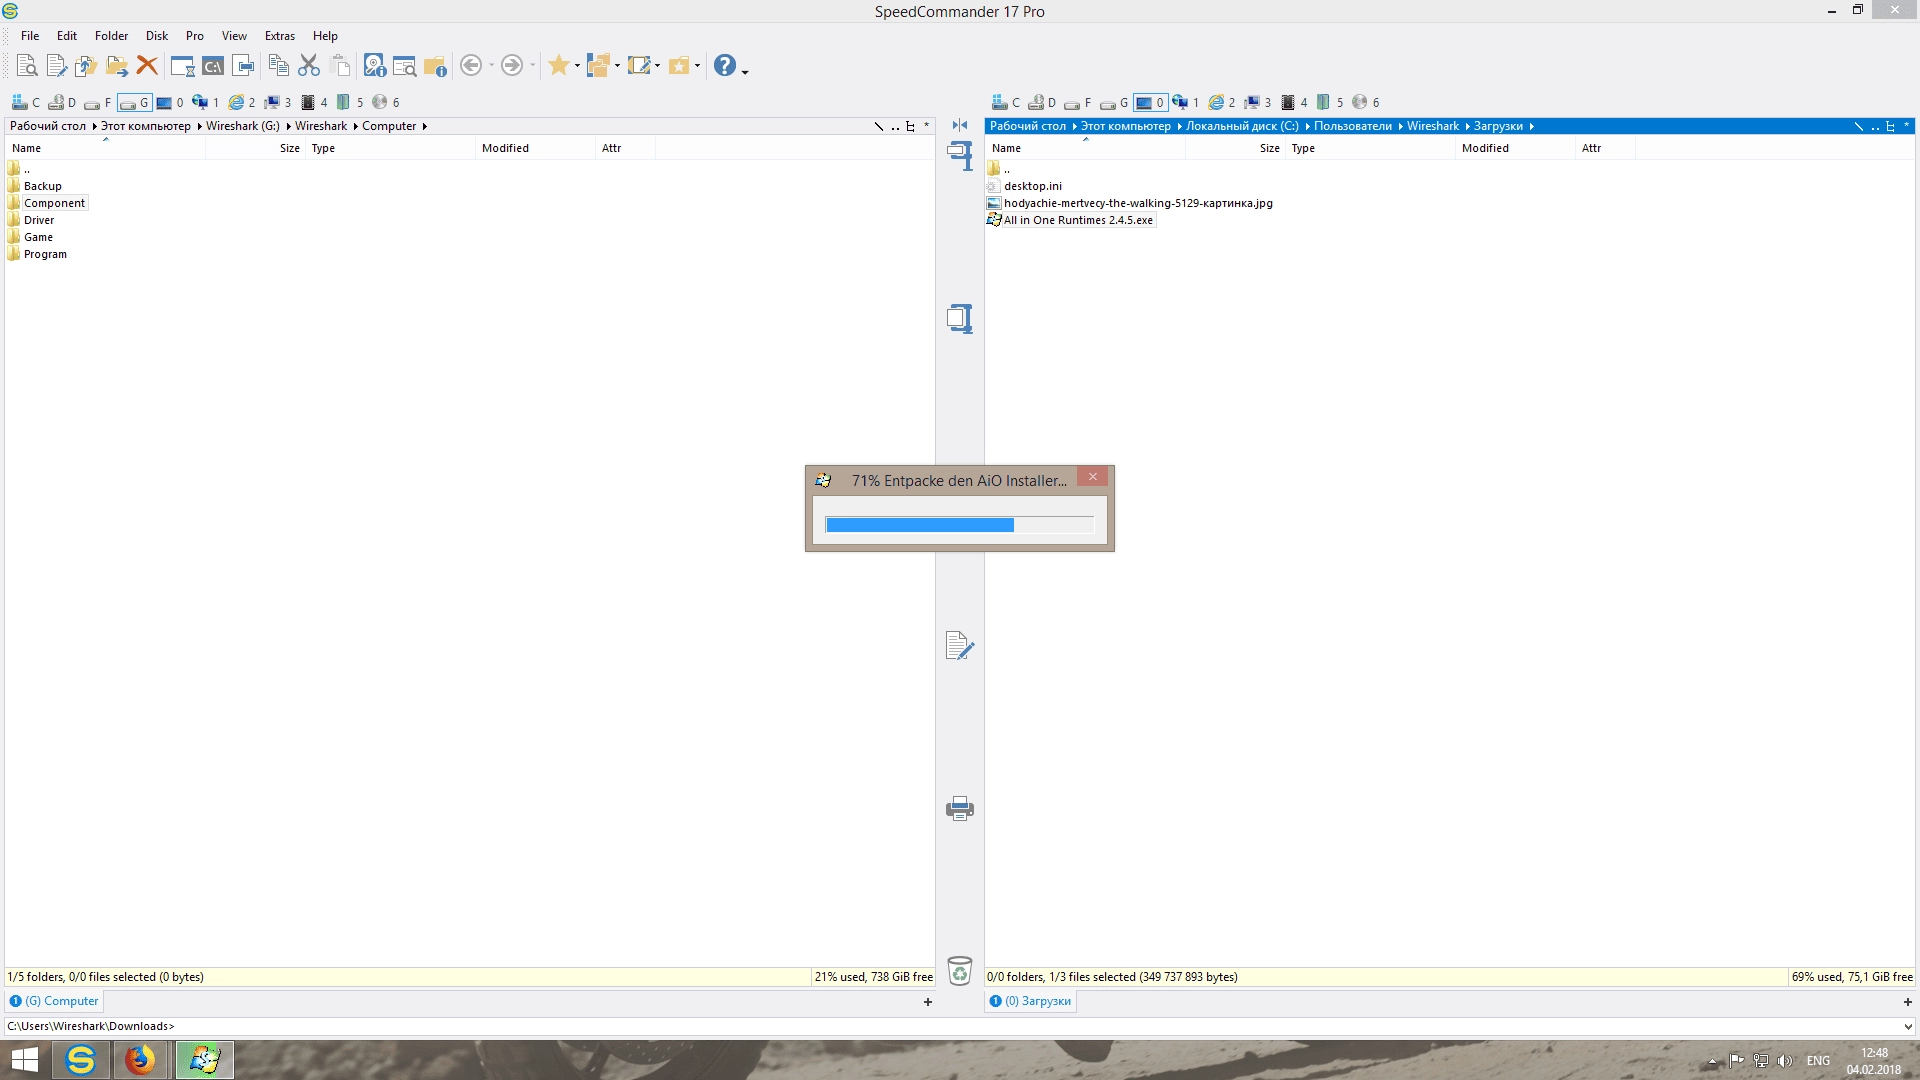Select drive C in left panel
Screen dimensions: 1920x1080
tap(26, 102)
